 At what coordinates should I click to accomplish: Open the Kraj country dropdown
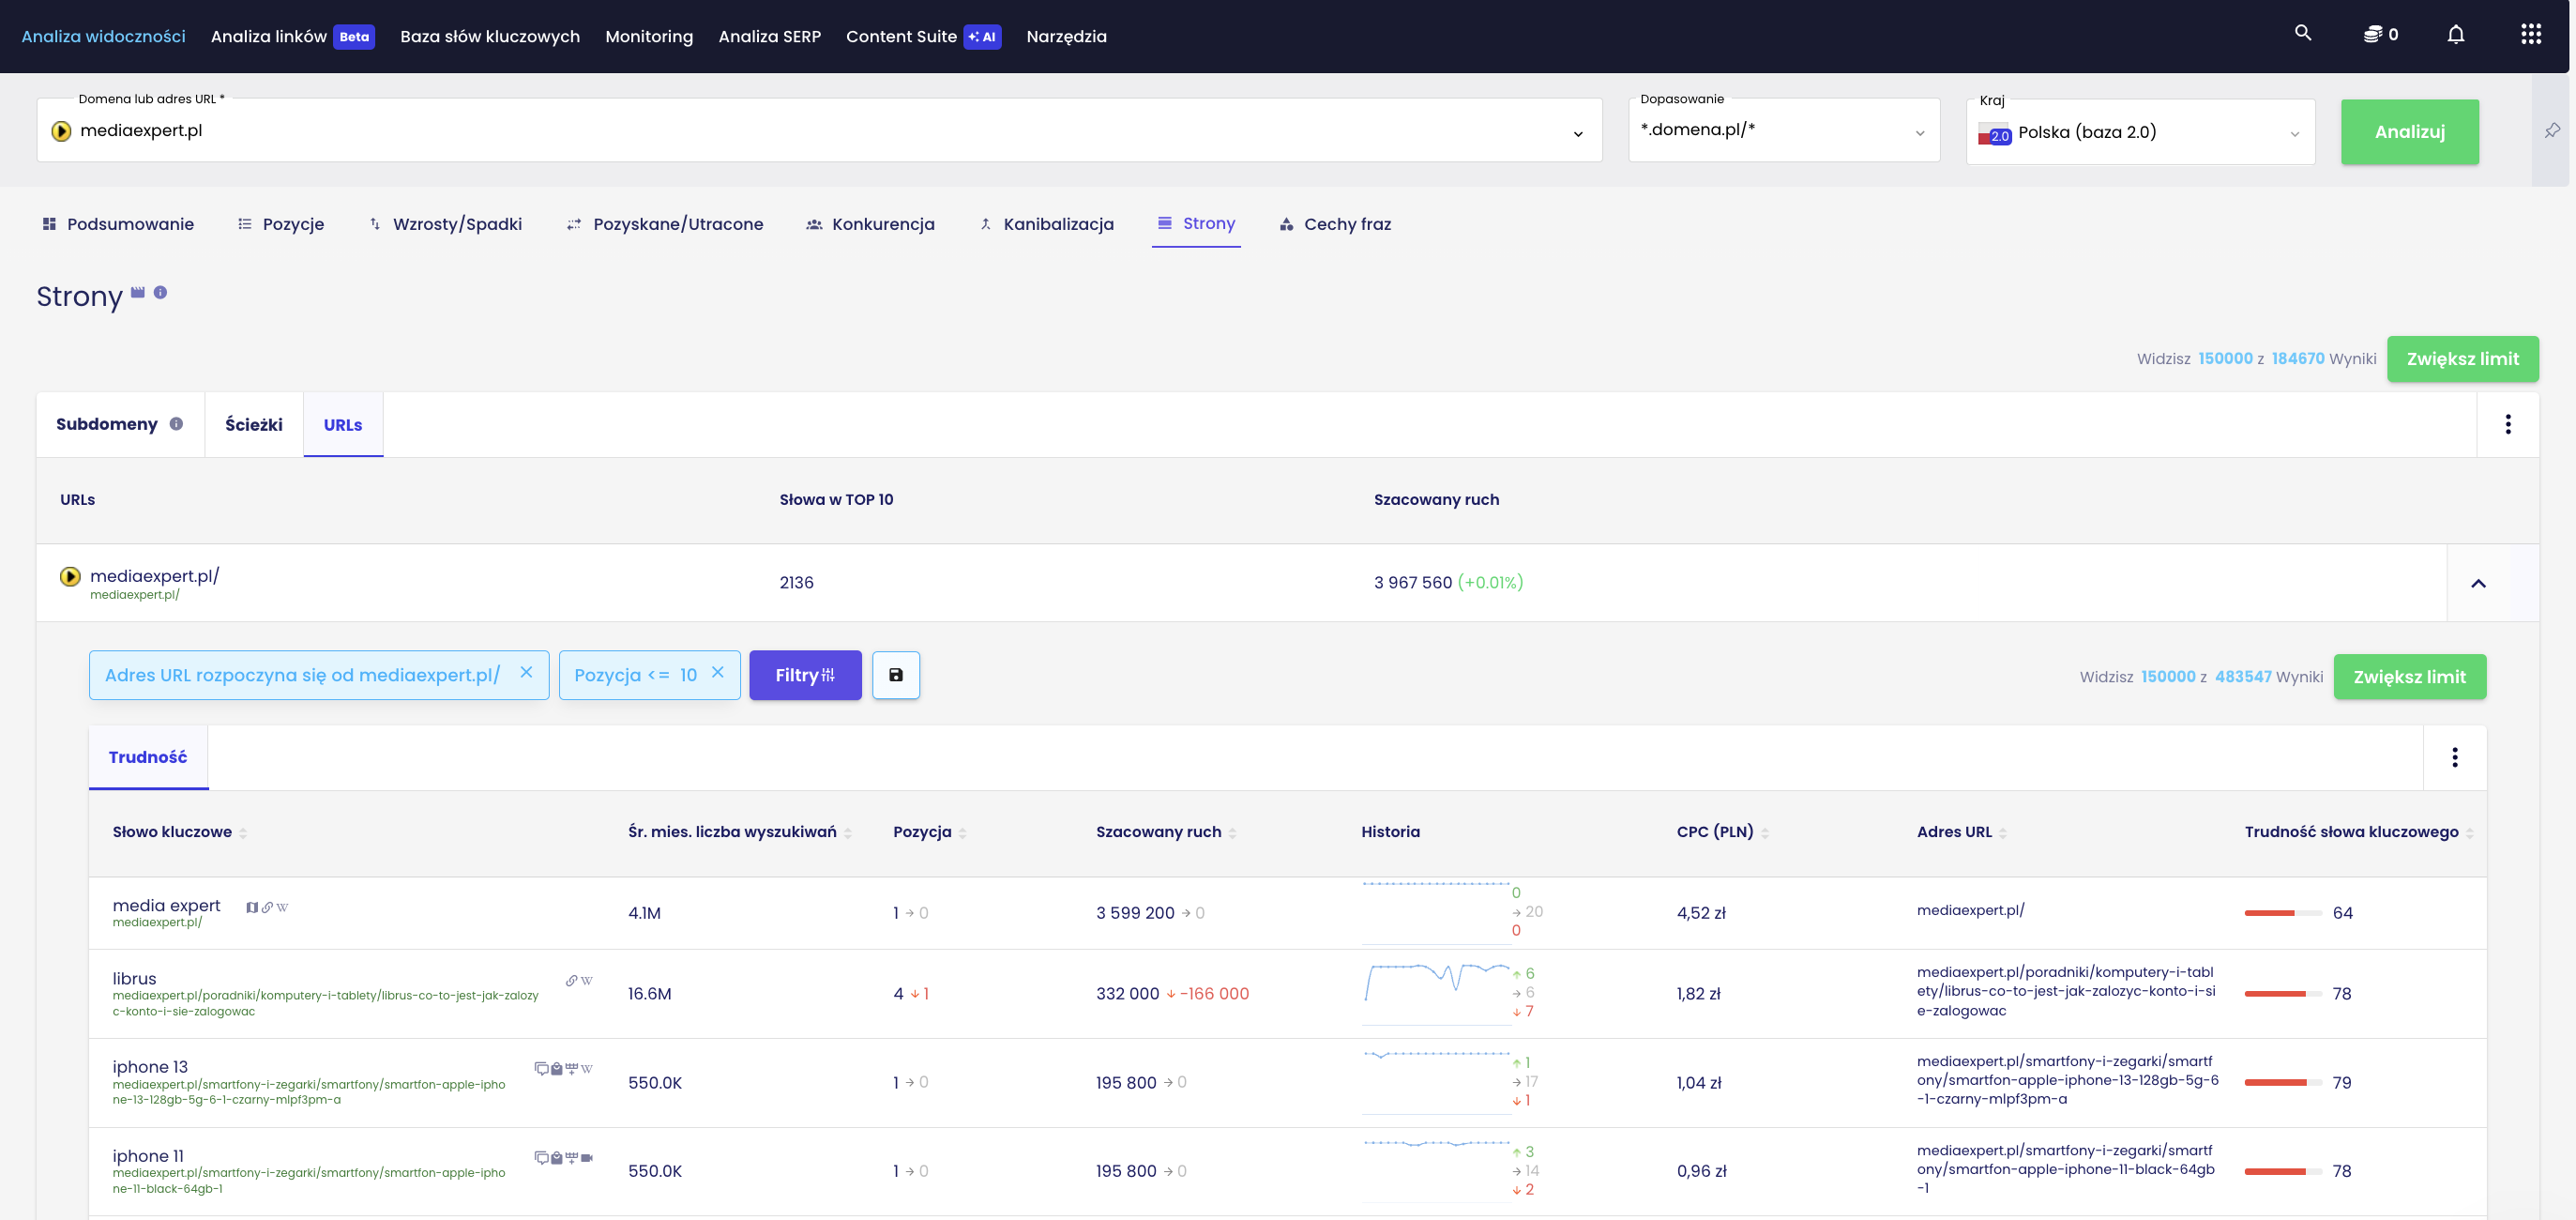[2139, 132]
